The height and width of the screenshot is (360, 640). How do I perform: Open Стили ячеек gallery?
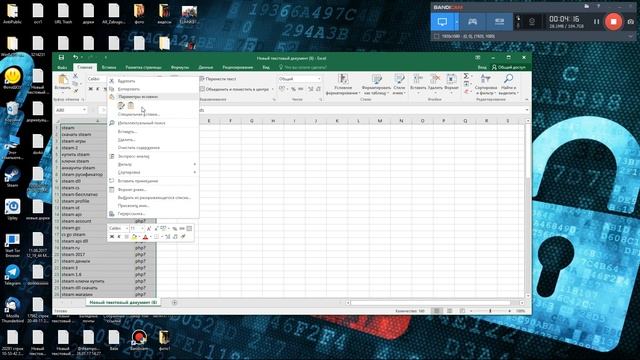click(x=399, y=84)
